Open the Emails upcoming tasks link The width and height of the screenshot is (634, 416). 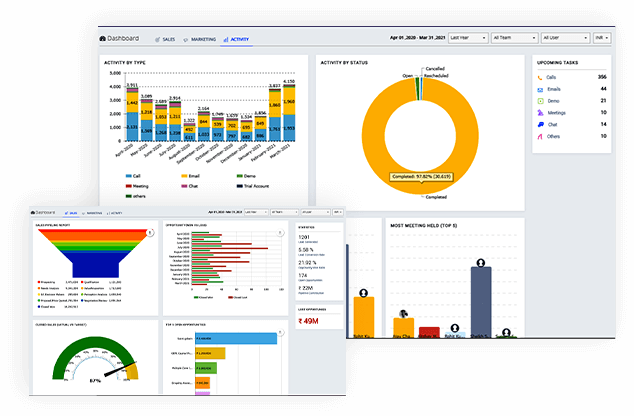click(x=554, y=89)
